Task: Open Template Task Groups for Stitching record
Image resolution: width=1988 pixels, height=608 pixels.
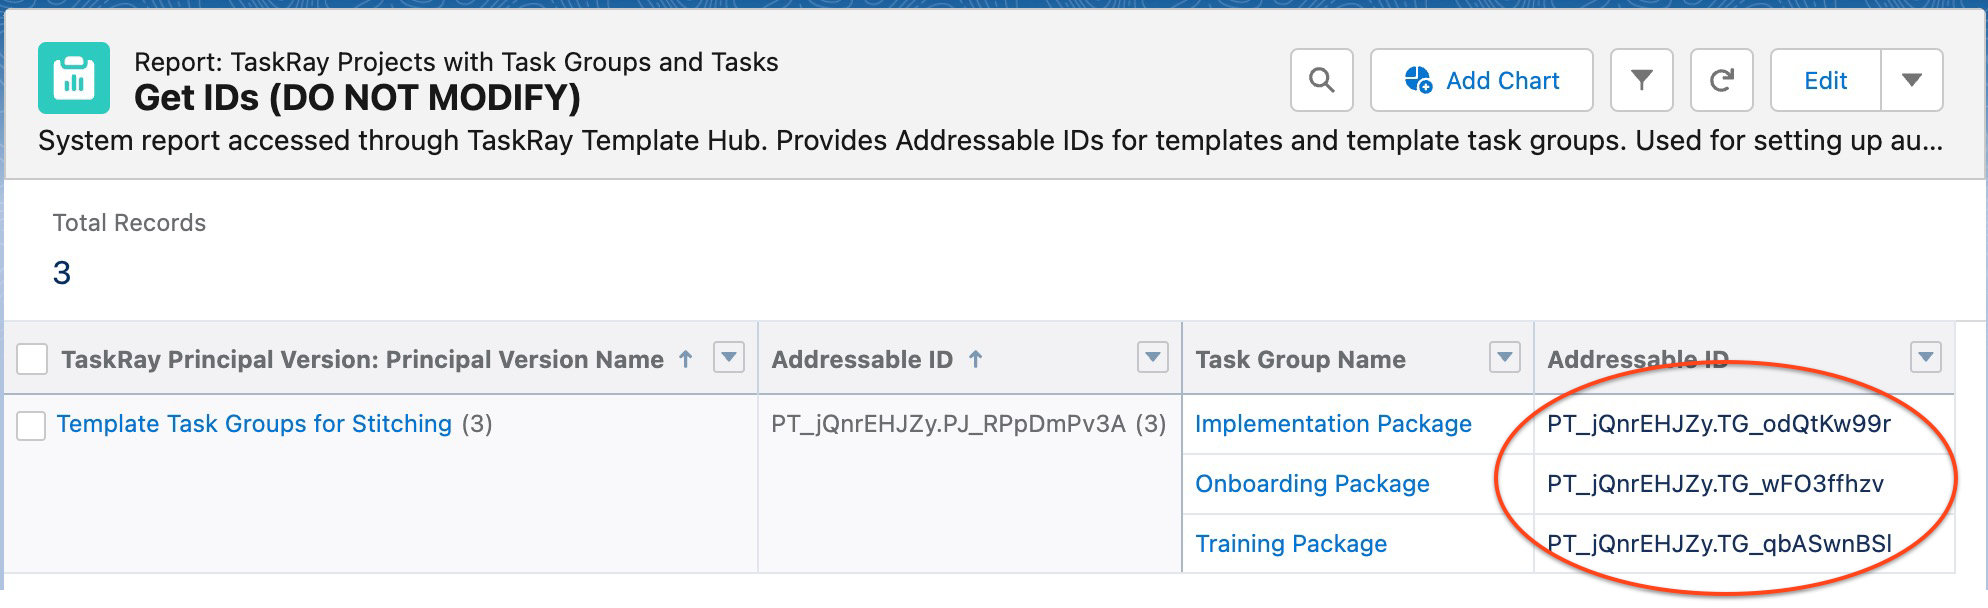Action: tap(253, 423)
